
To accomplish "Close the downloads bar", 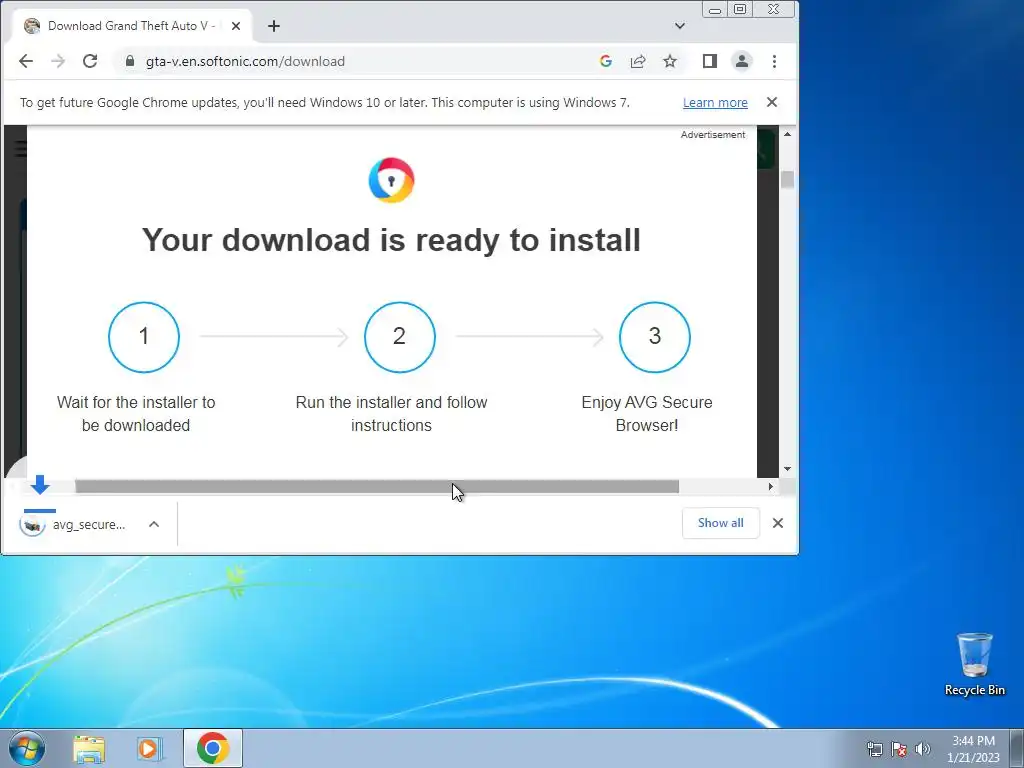I will [x=778, y=523].
